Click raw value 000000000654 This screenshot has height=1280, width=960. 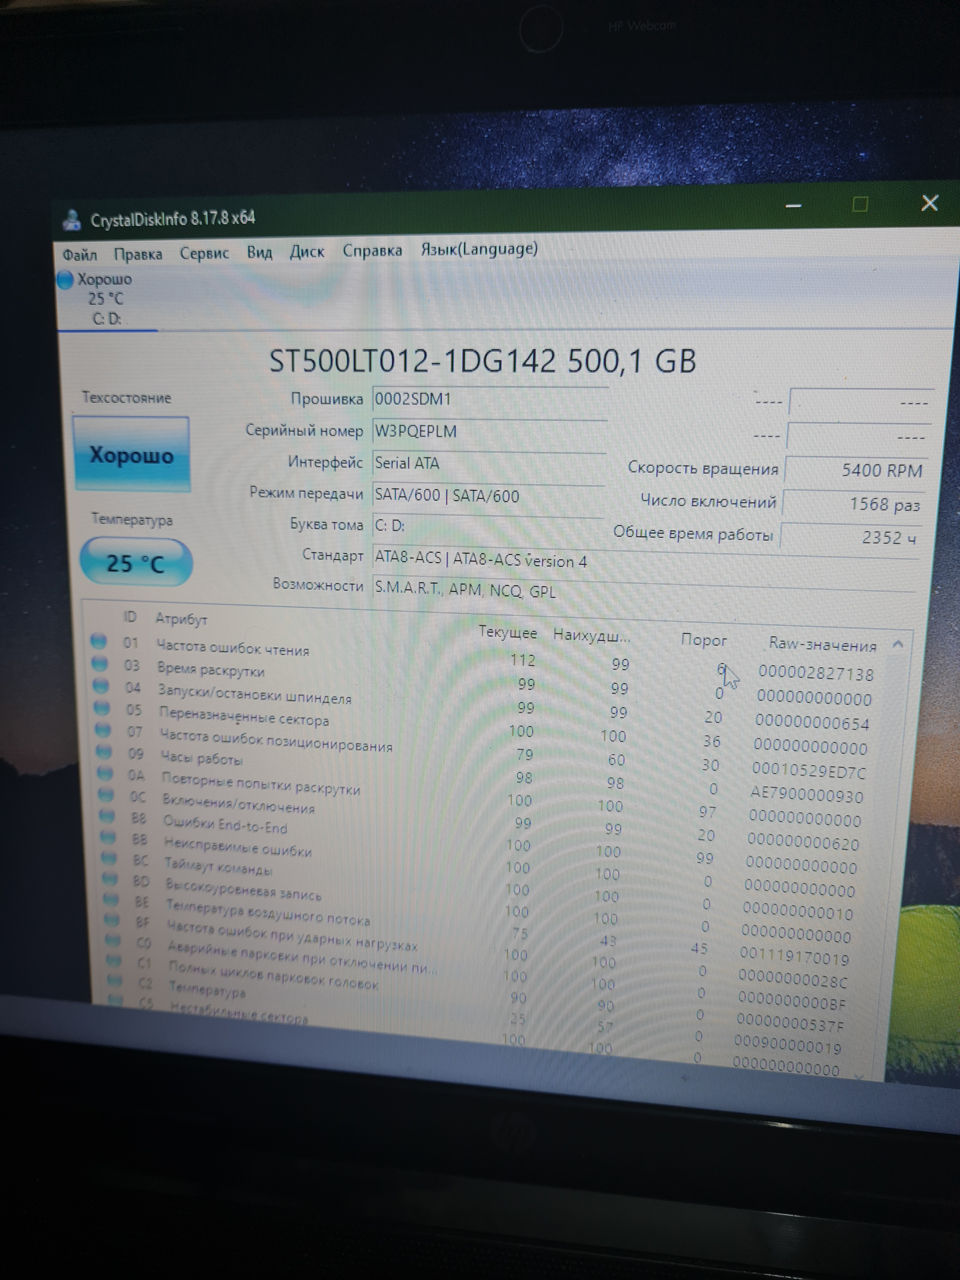pyautogui.click(x=812, y=723)
